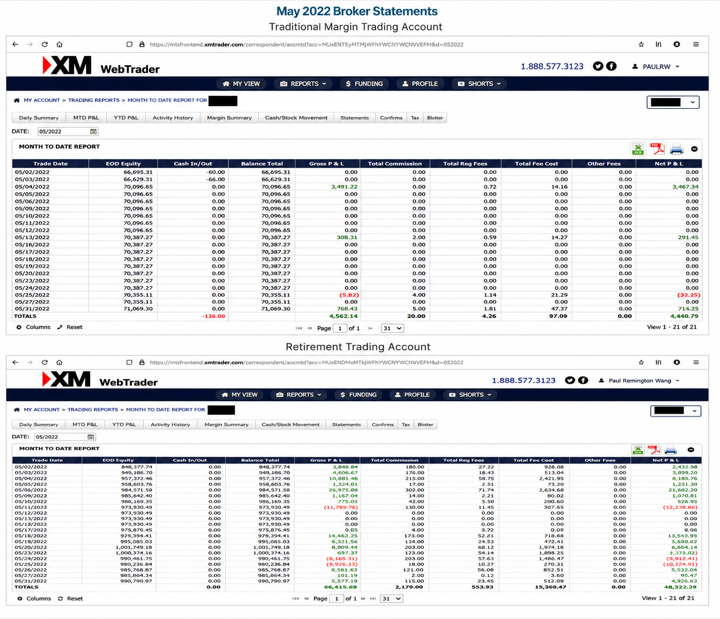720x619 pixels.
Task: Click the top browser's reload icon
Action: pos(45,45)
